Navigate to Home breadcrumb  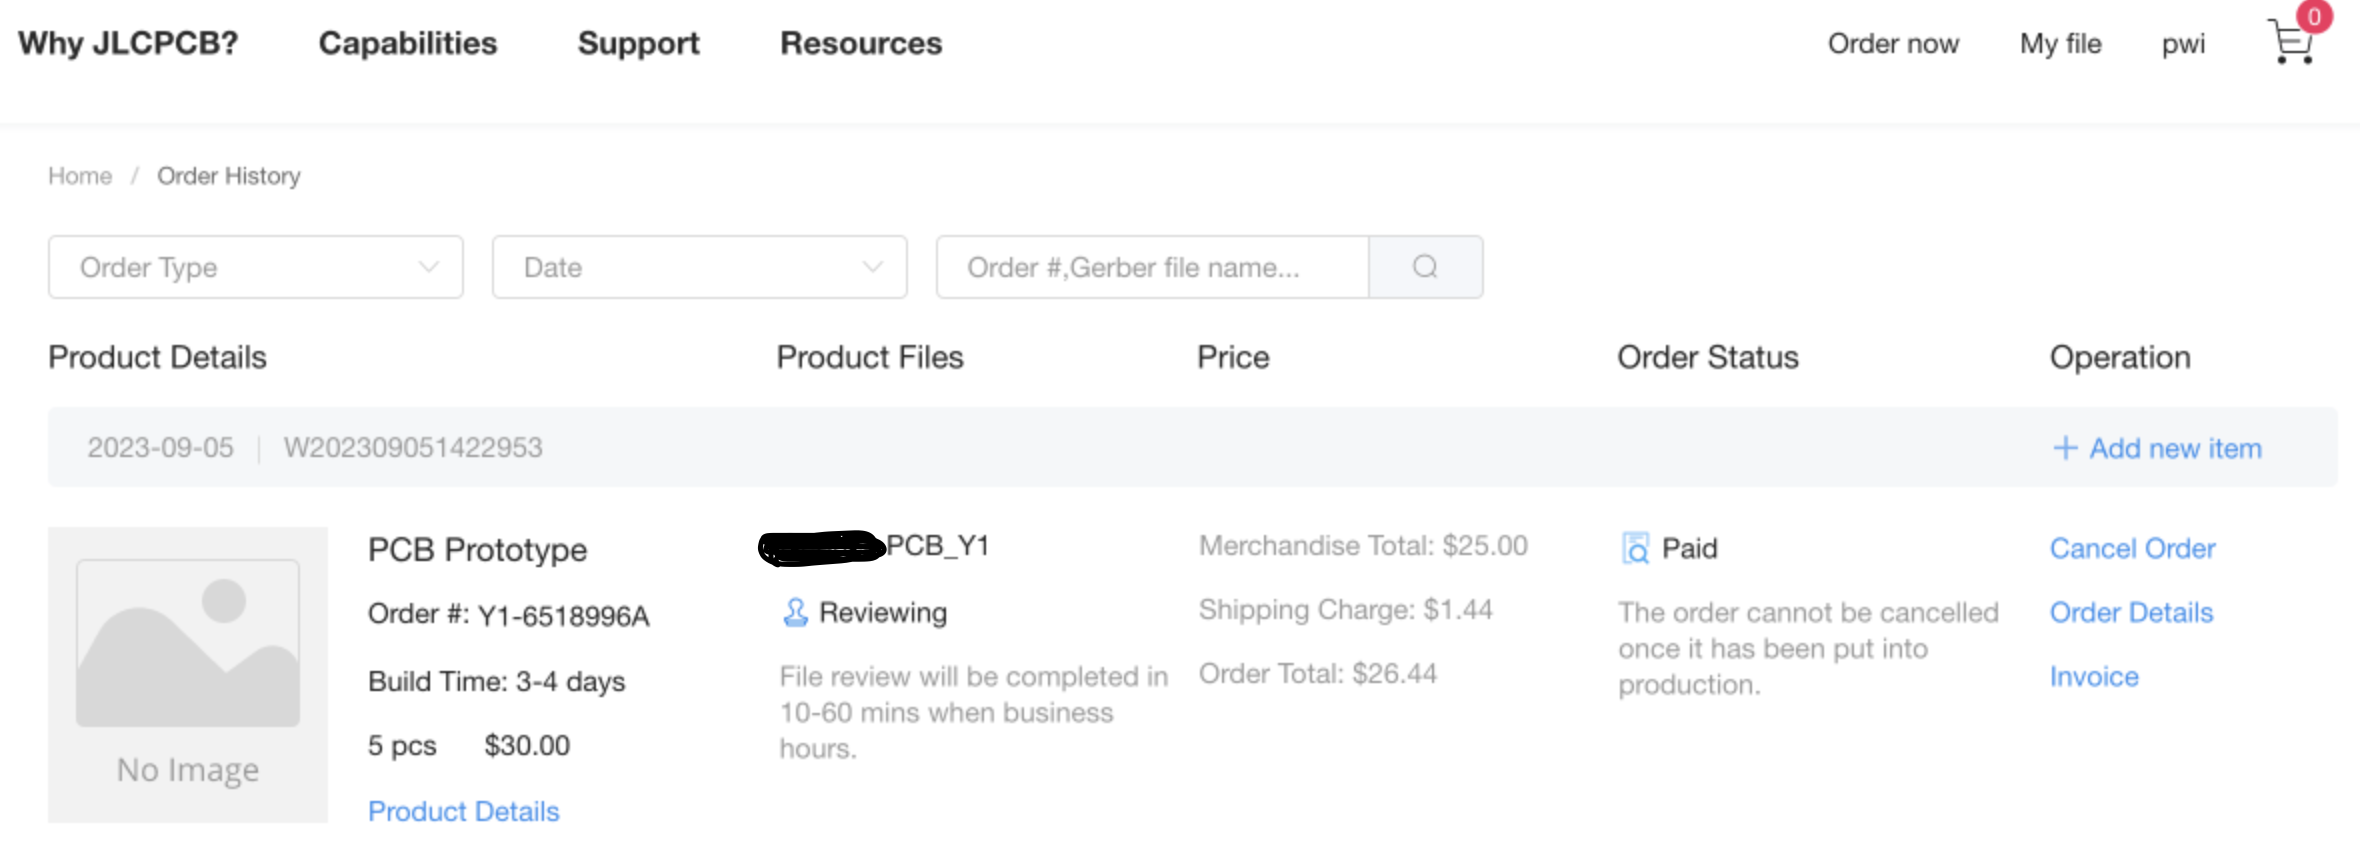click(80, 176)
